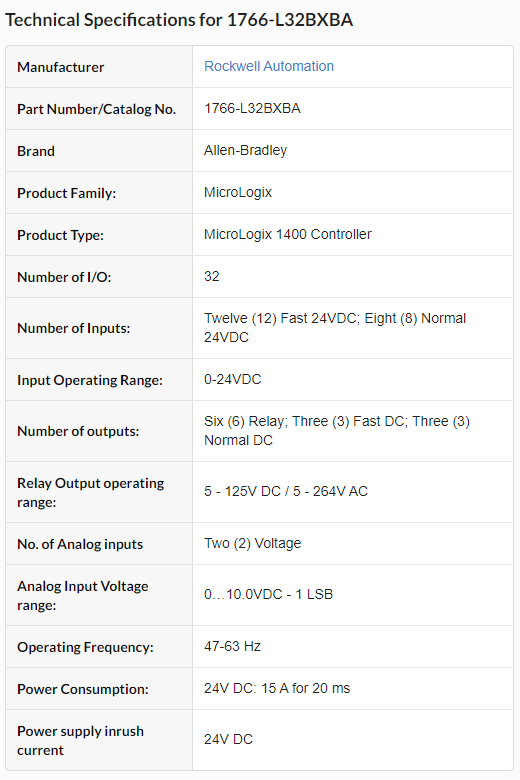Click the MicroLogix product family value
Viewport: 520px width, 780px height.
[238, 192]
